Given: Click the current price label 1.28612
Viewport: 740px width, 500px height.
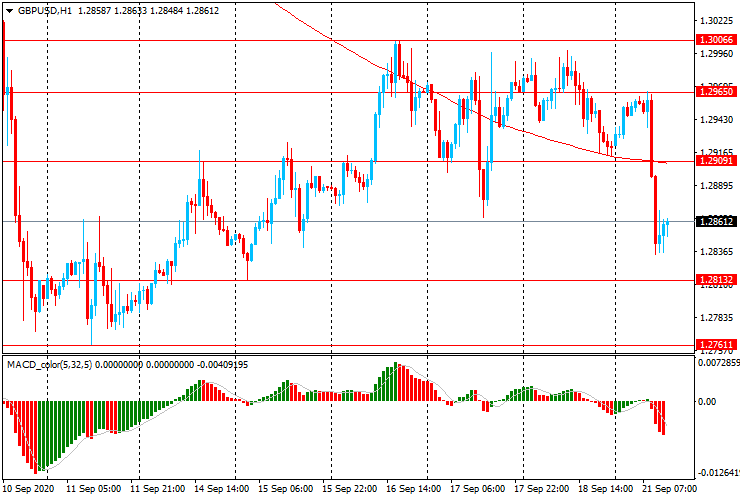Looking at the screenshot, I should click(716, 221).
